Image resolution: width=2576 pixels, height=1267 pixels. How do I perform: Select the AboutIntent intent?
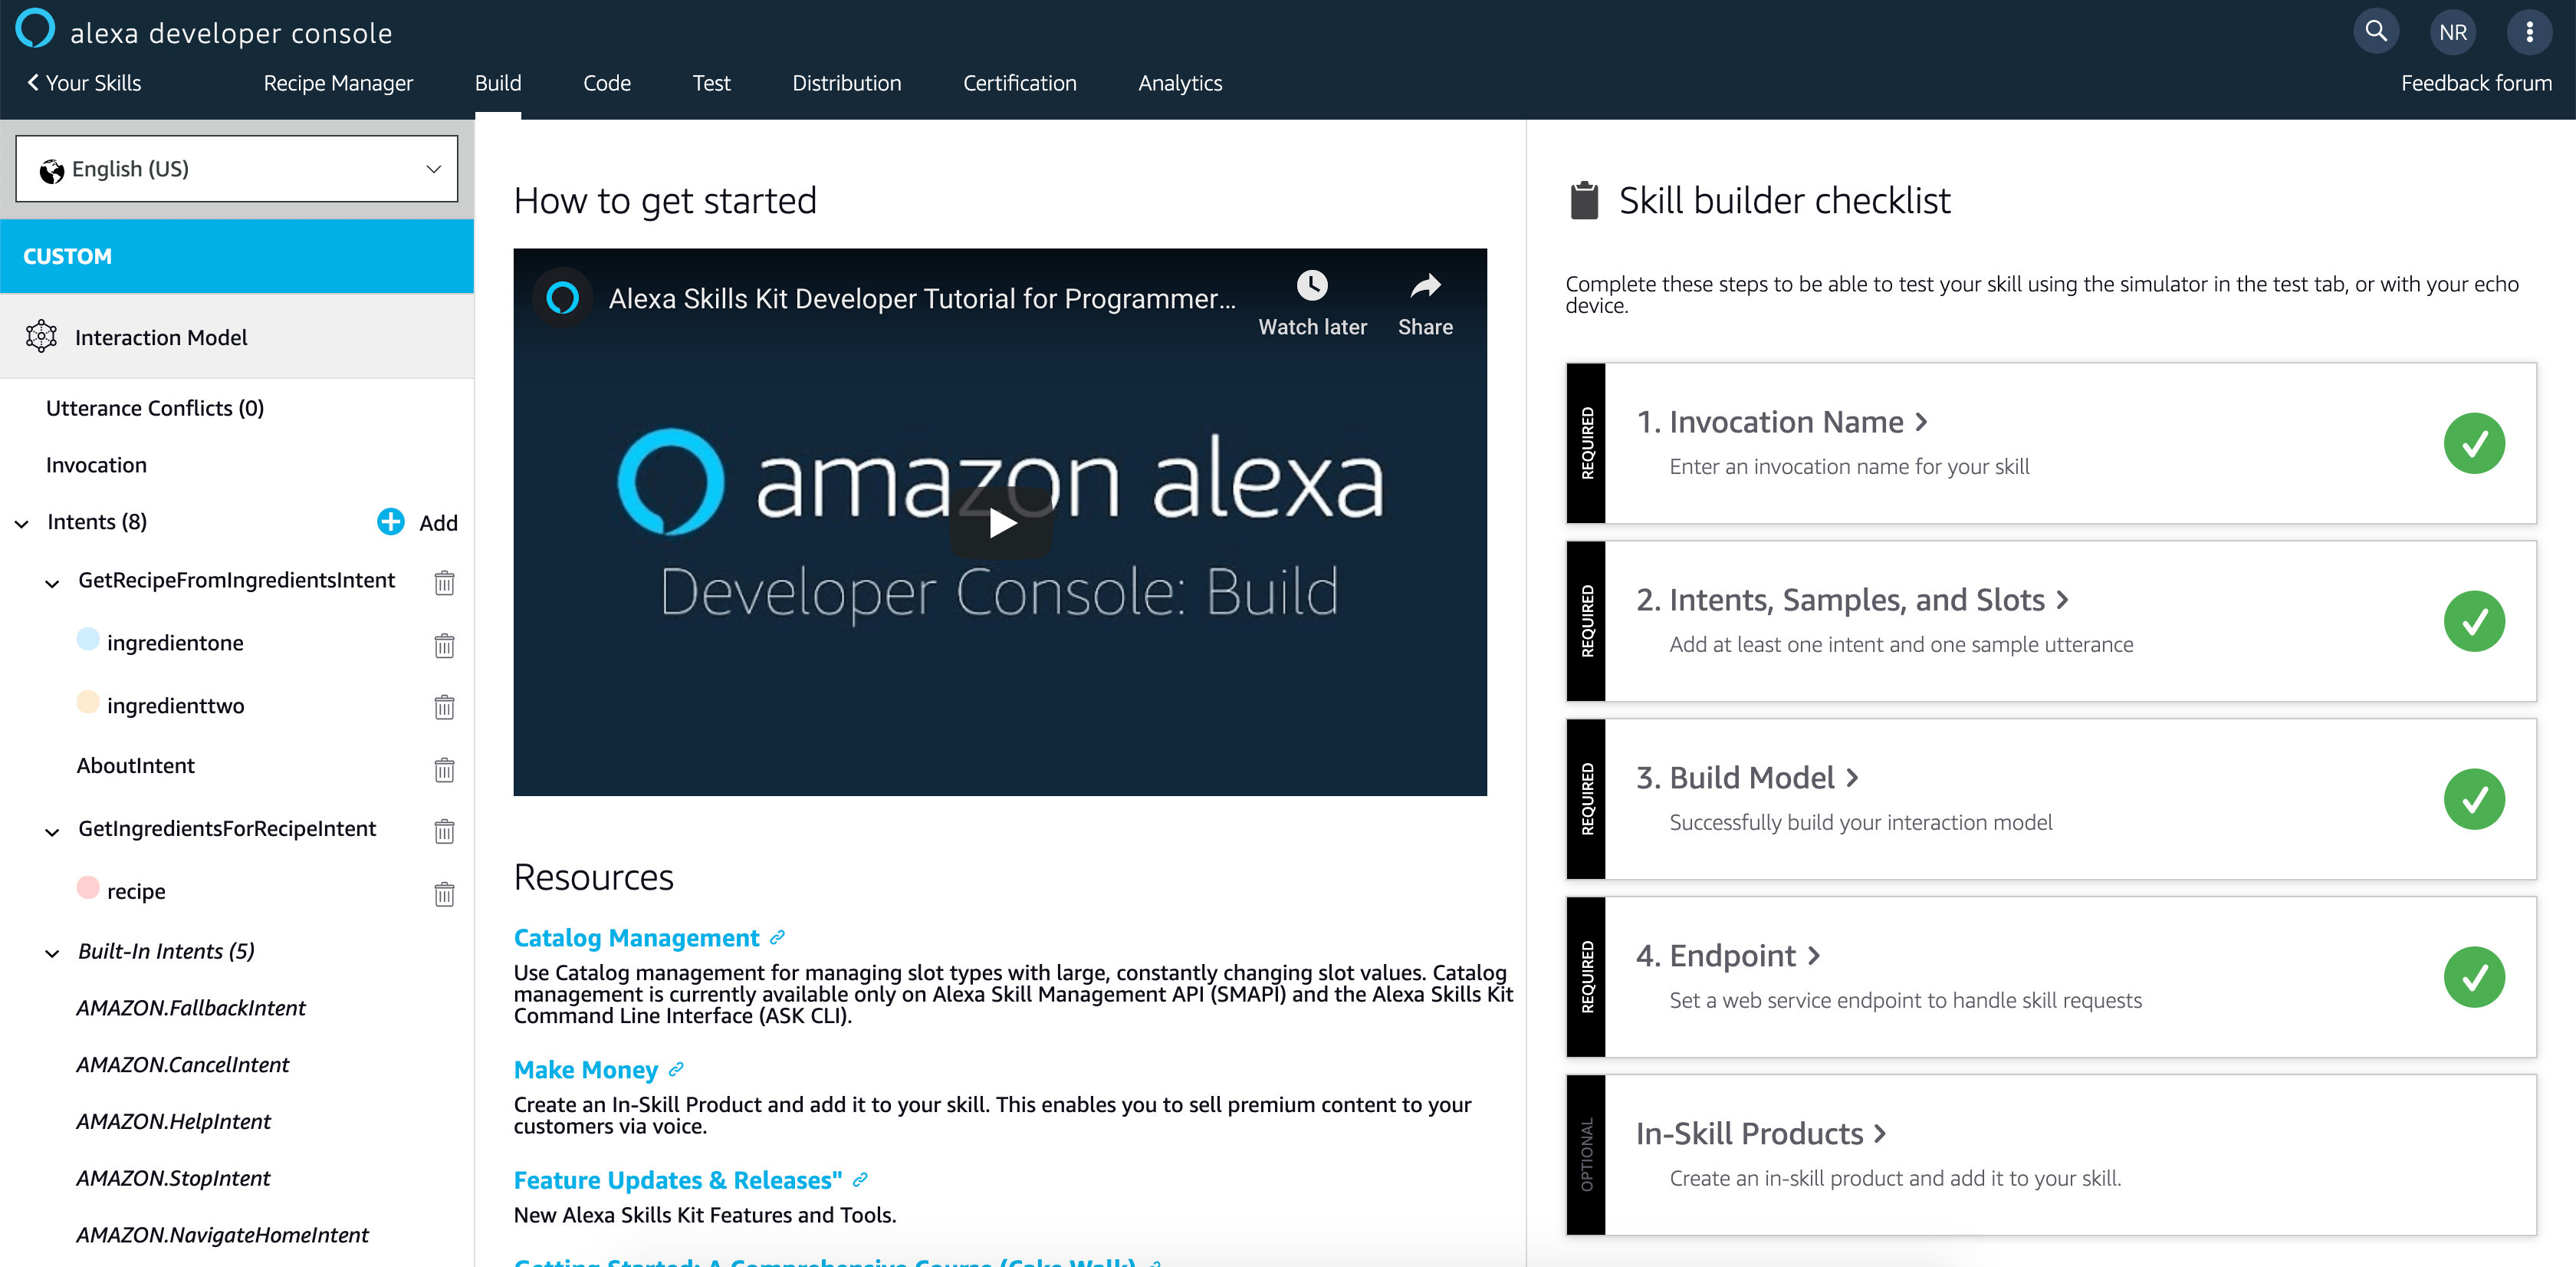tap(136, 766)
